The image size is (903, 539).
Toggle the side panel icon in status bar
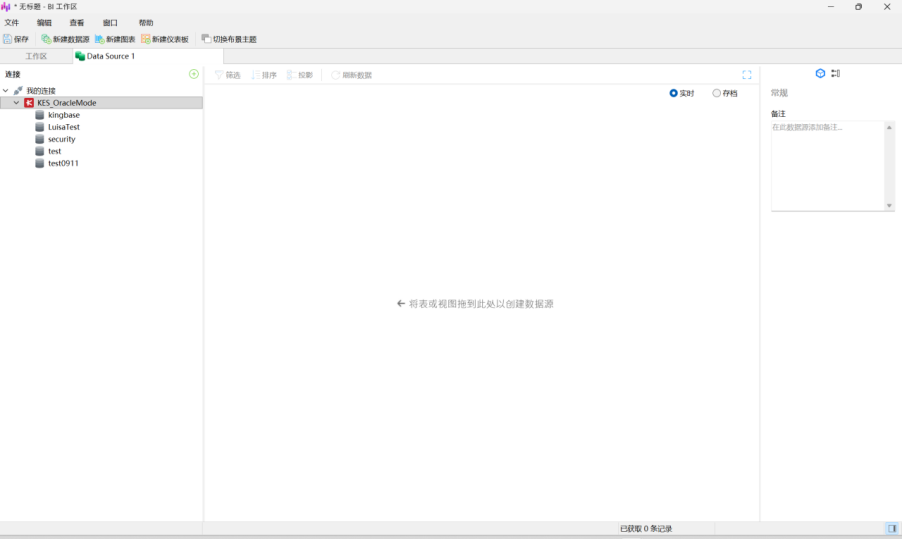[891, 528]
